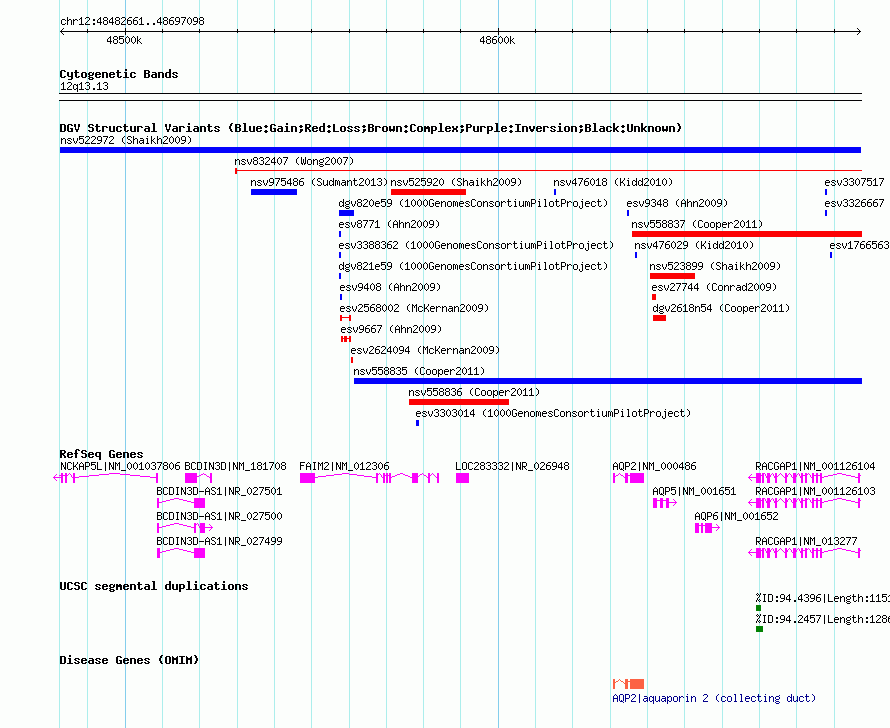Viewport: 890px width, 728px height.
Task: Open esv9408 (Ahn2009) variant label
Action: pos(390,287)
